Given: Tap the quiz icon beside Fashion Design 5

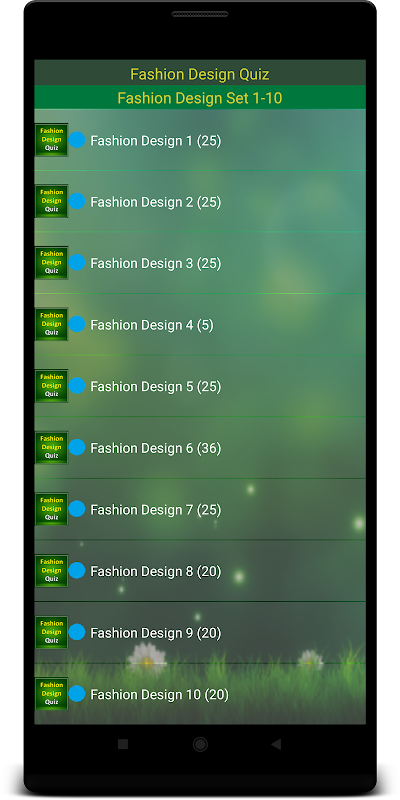Looking at the screenshot, I should coord(52,386).
